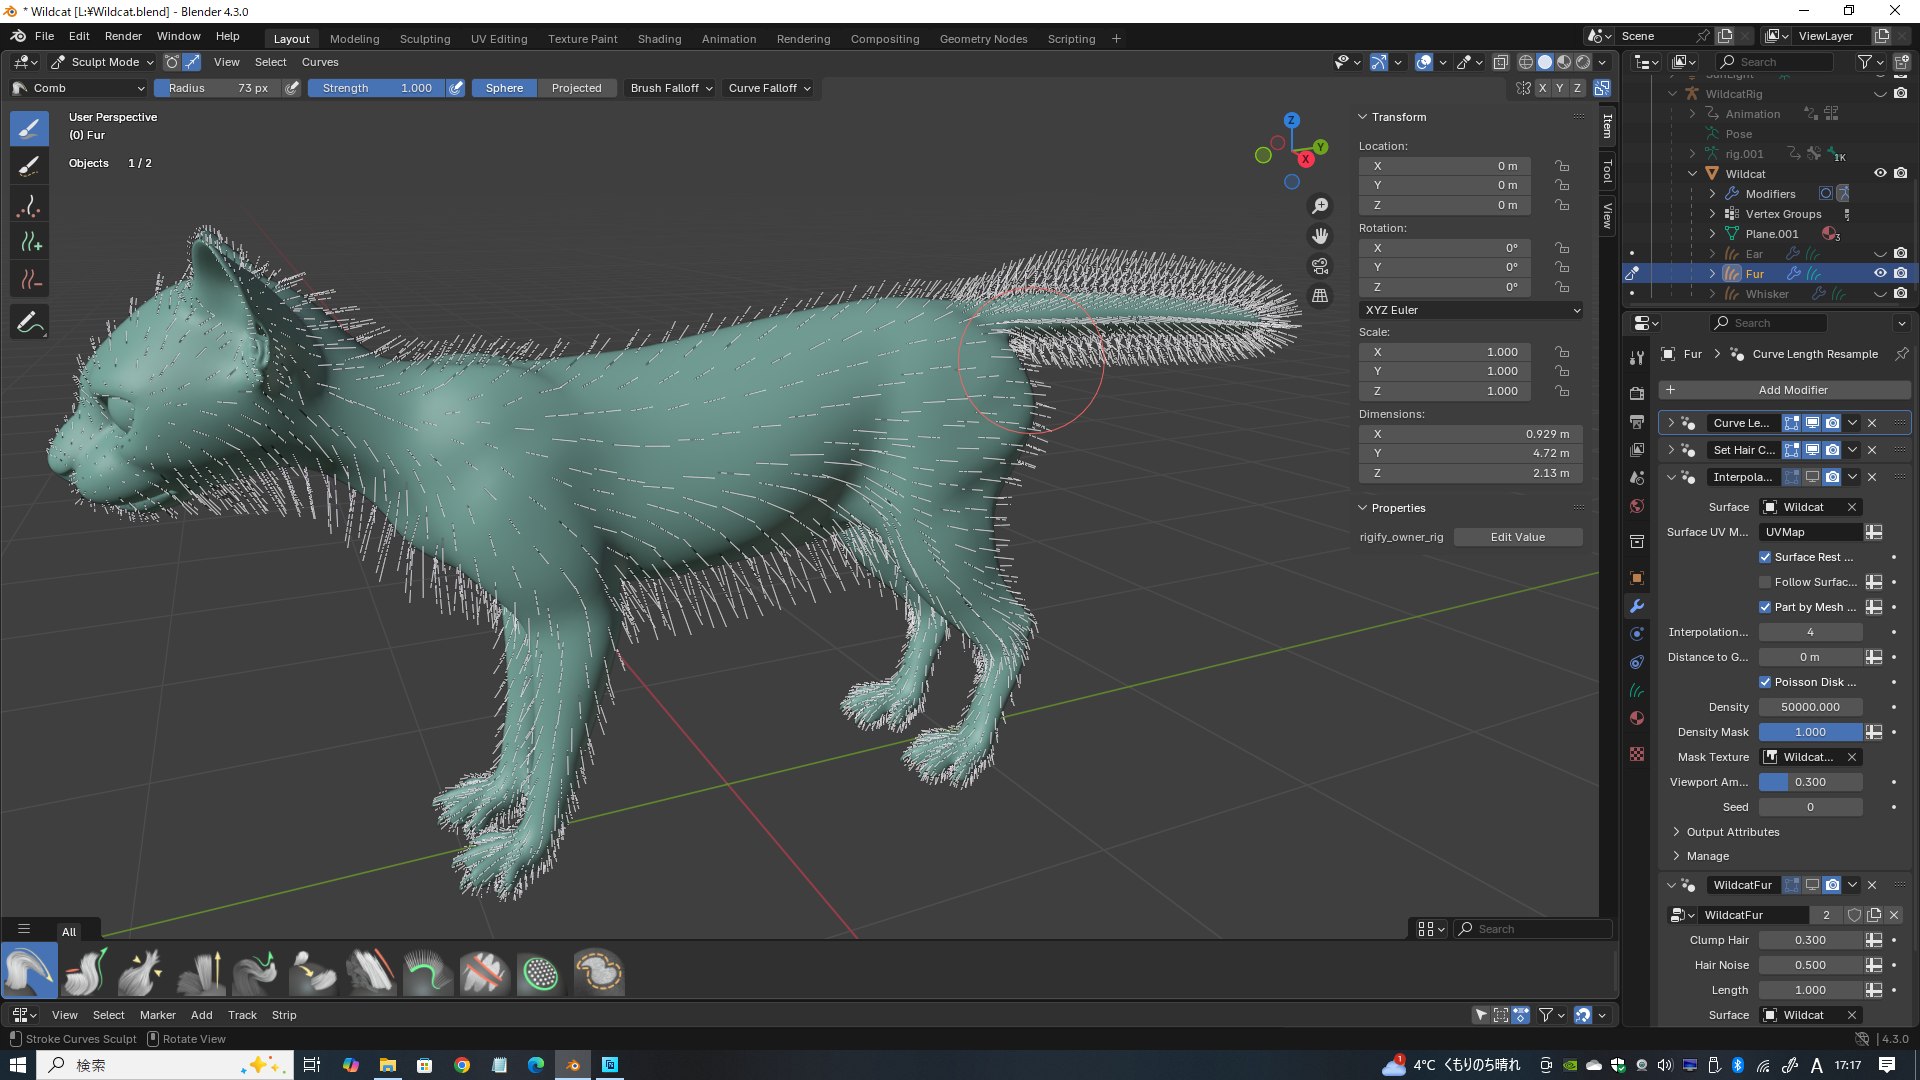Hide Wildcat object via eye icon
This screenshot has height=1080, width=1920.
(x=1880, y=173)
